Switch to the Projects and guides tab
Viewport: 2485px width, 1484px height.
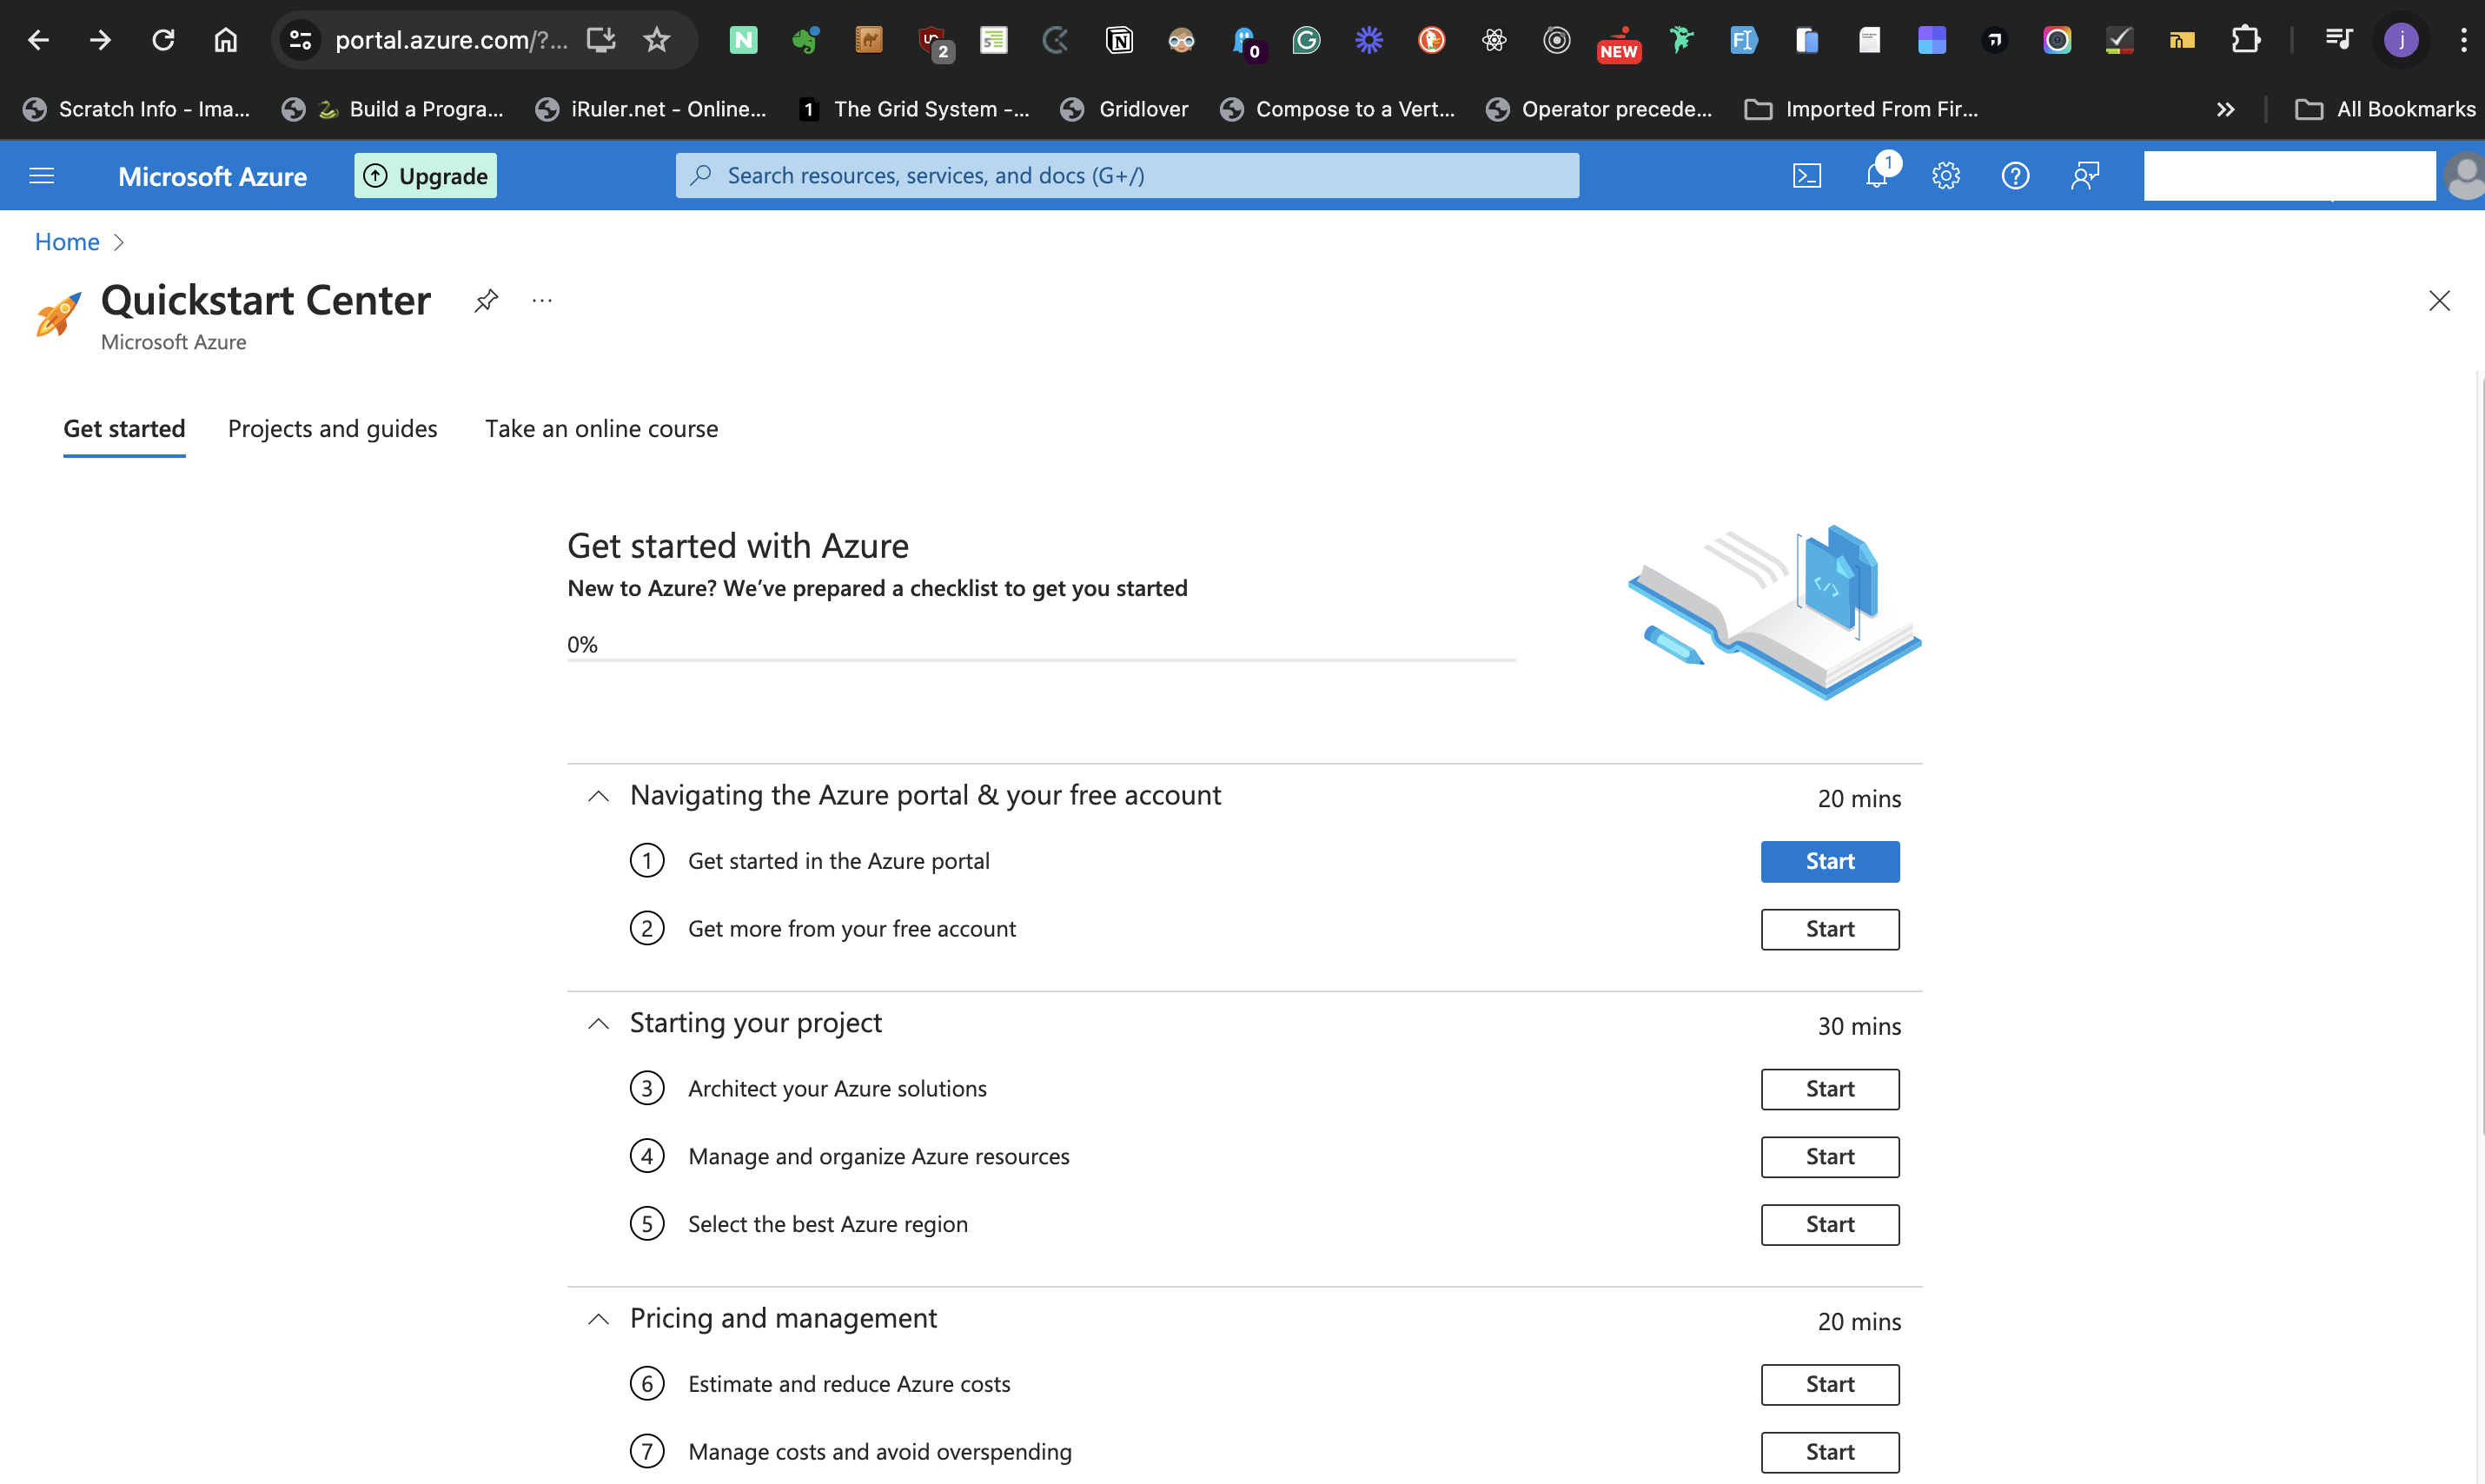(332, 428)
